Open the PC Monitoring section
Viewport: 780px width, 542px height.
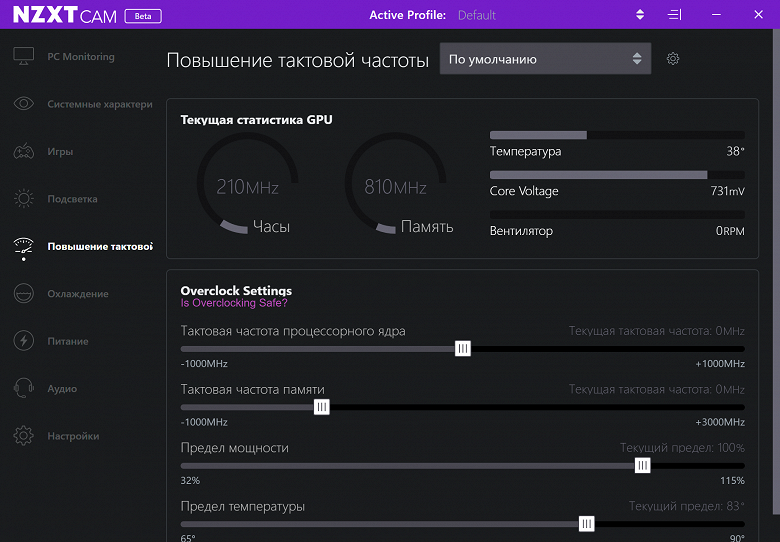coord(80,57)
